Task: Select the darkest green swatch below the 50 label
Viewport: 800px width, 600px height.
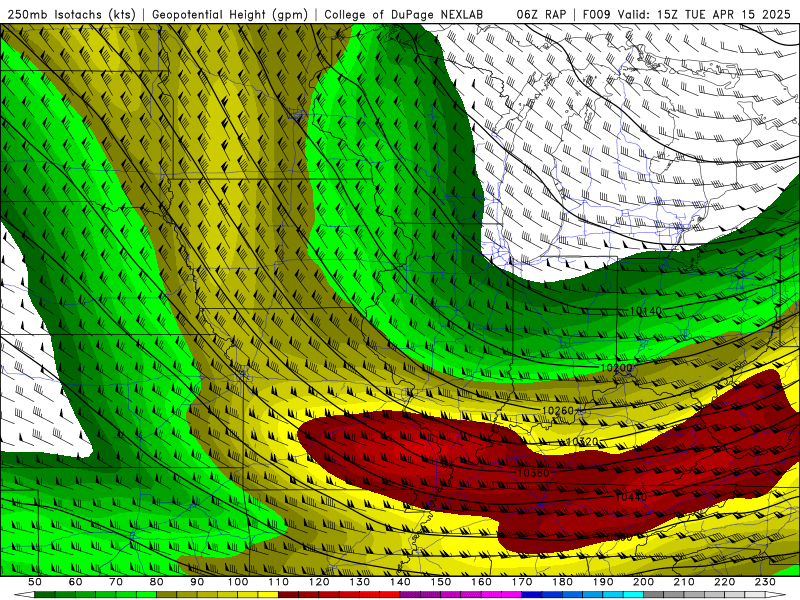Action: coord(45,594)
